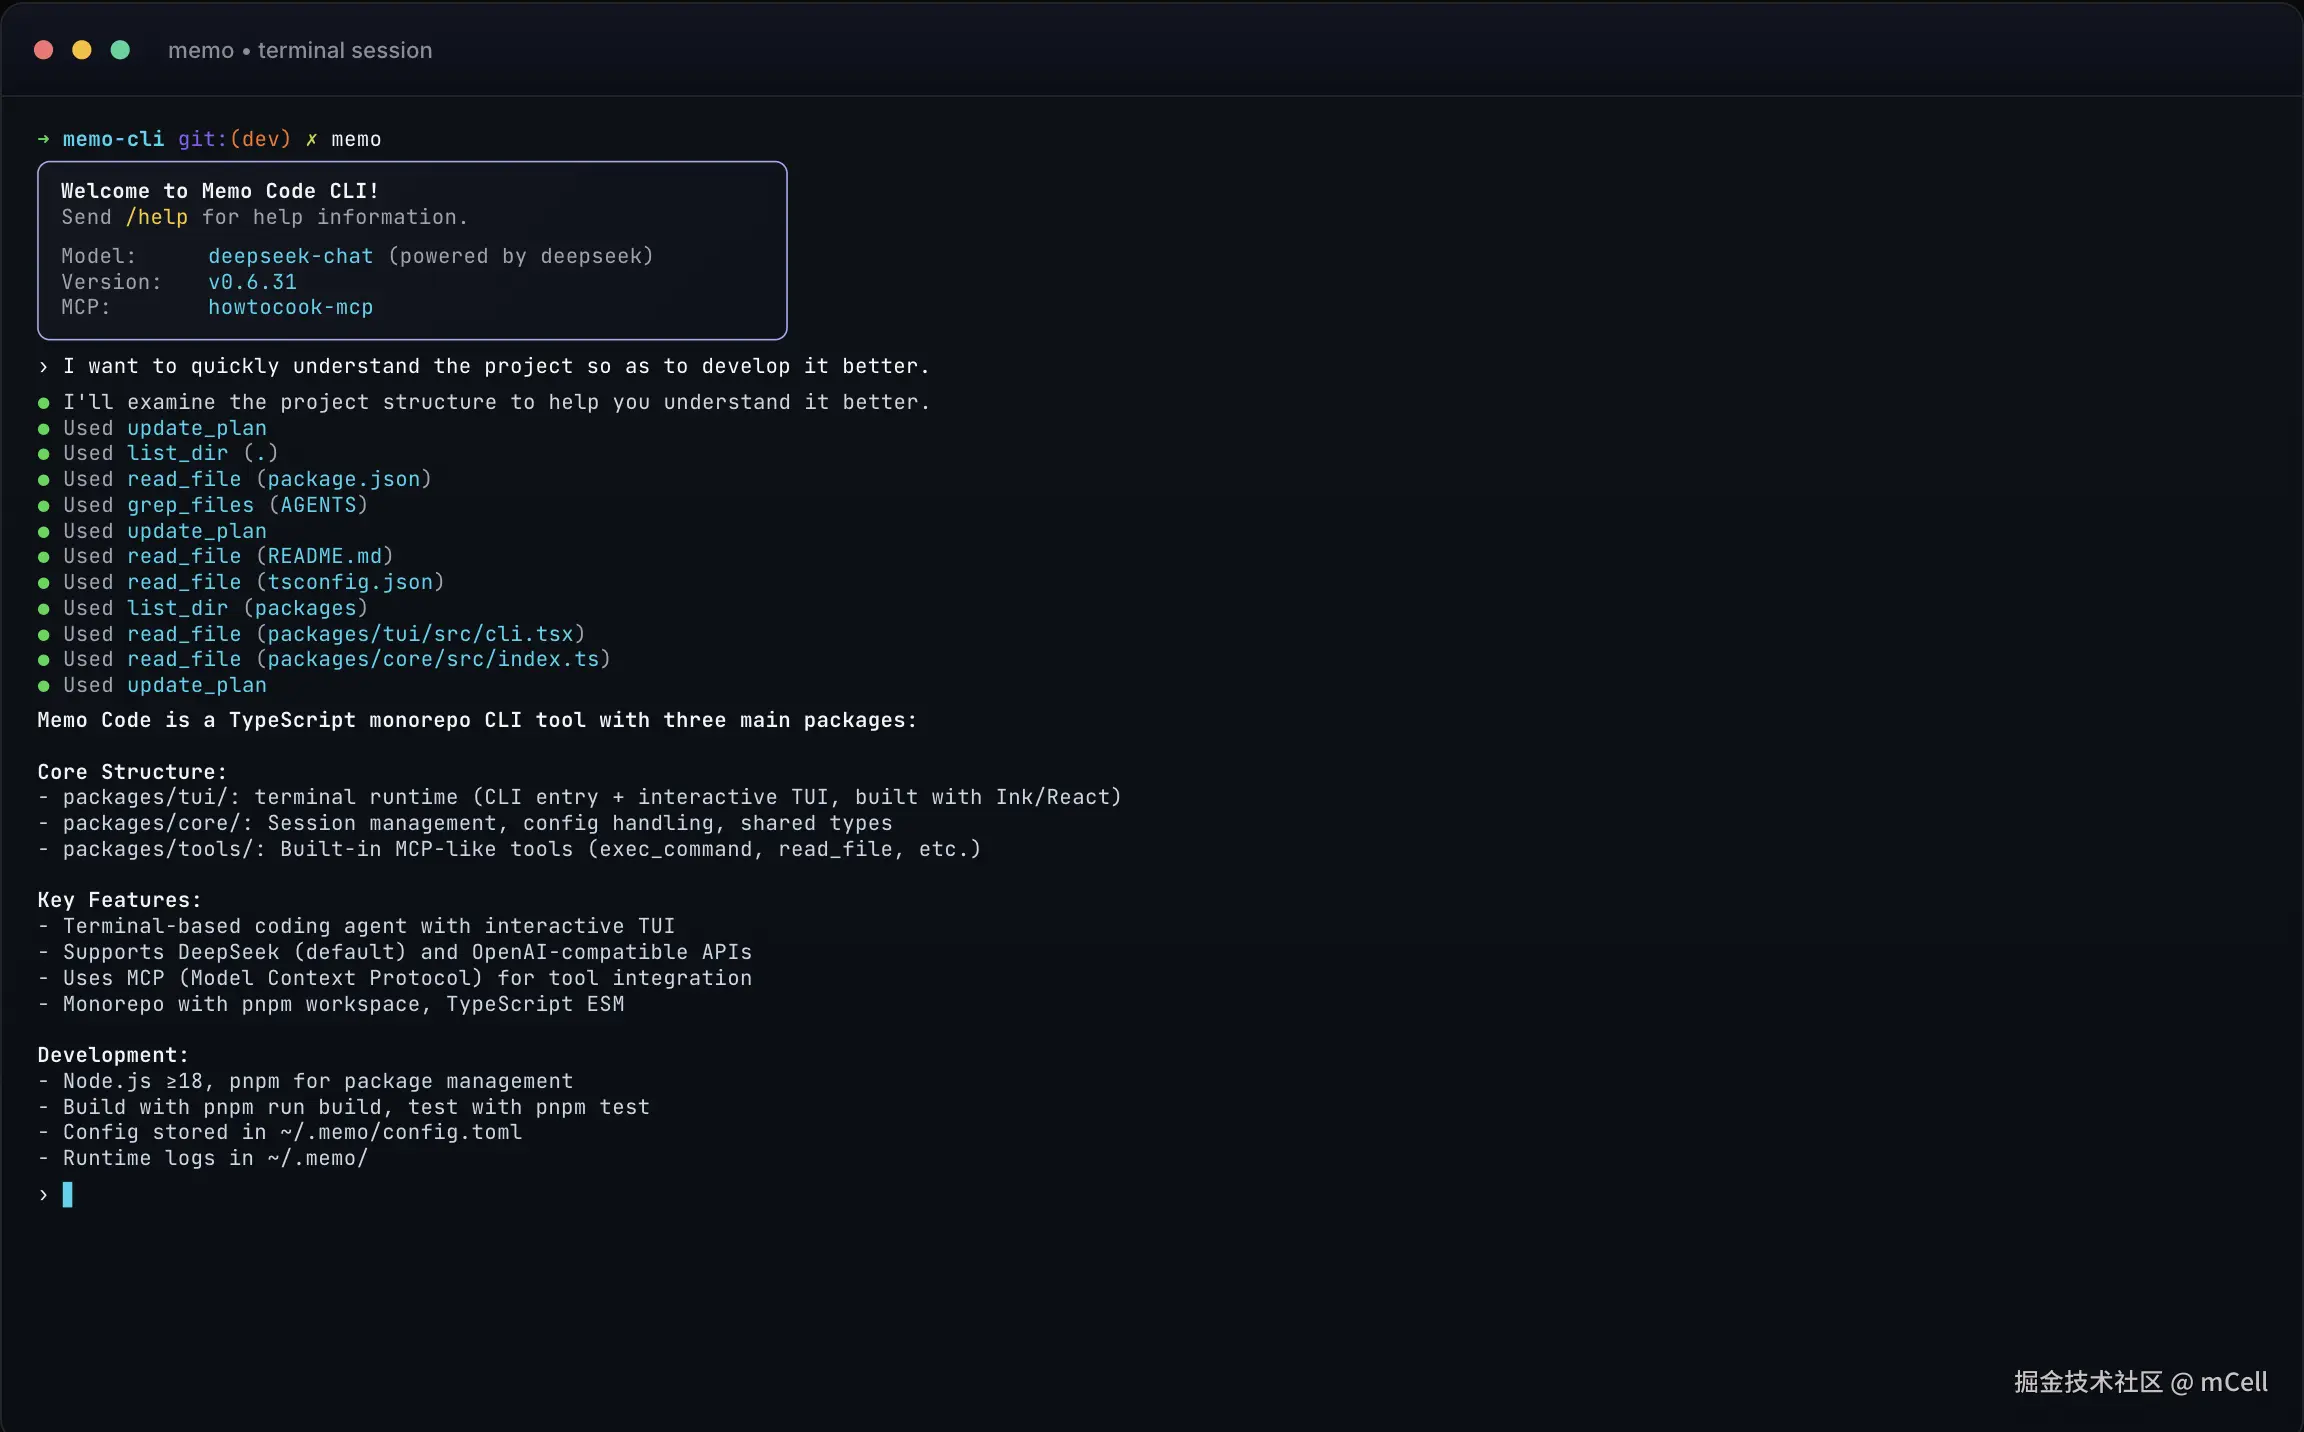Click the read_file (README.md) tool entry
This screenshot has height=1432, width=2304.
pos(259,556)
